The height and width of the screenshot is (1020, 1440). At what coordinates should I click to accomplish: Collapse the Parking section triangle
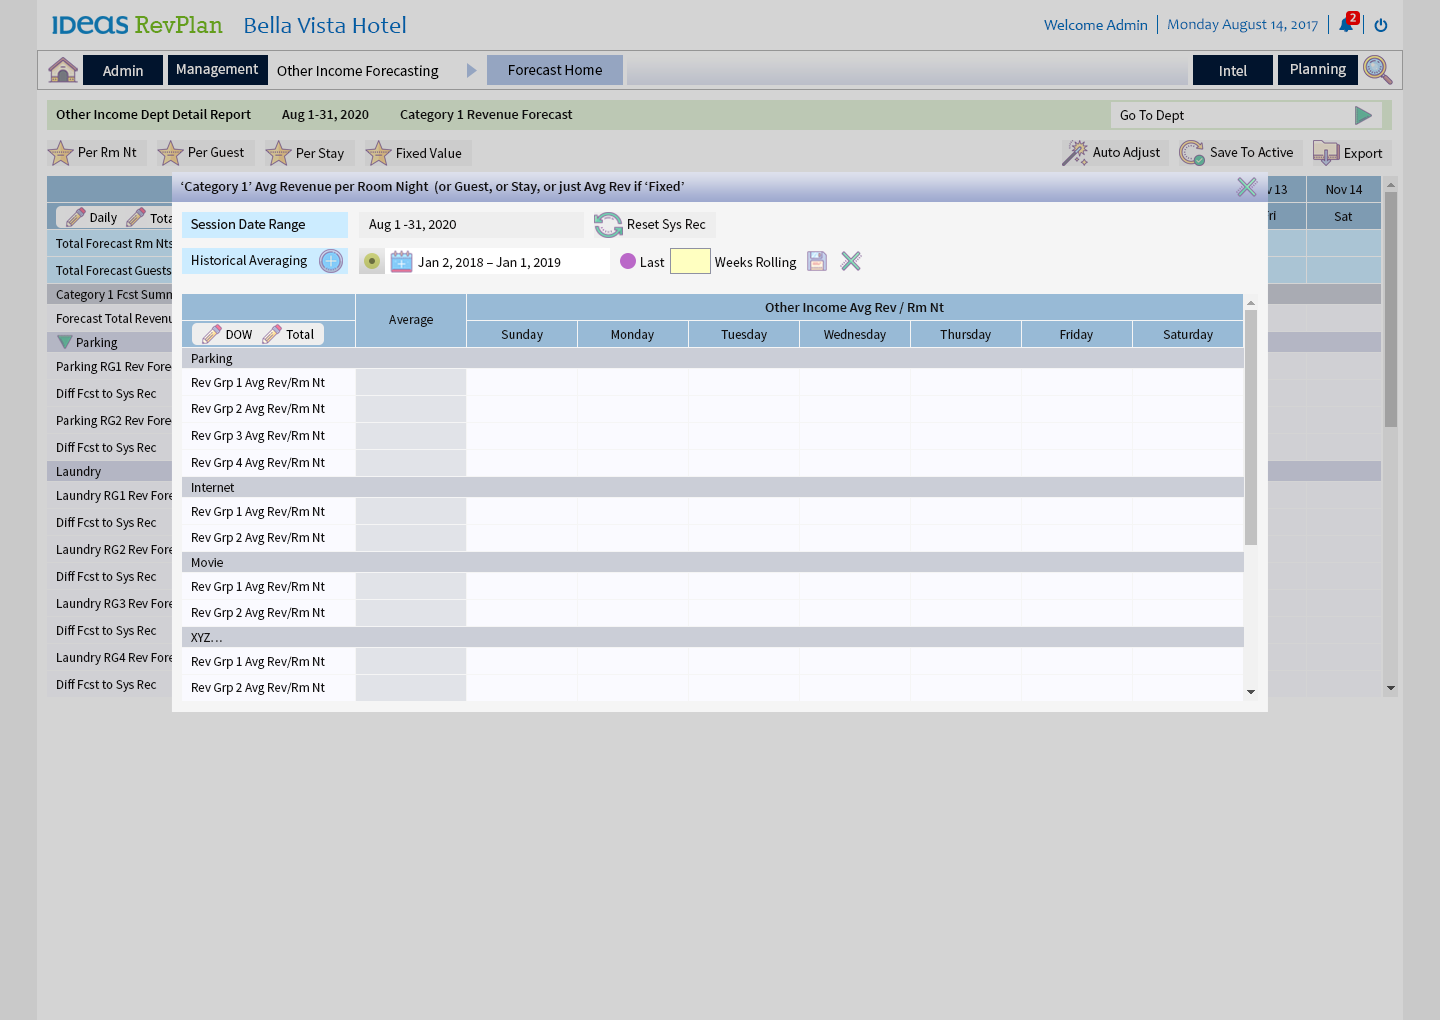coord(65,342)
